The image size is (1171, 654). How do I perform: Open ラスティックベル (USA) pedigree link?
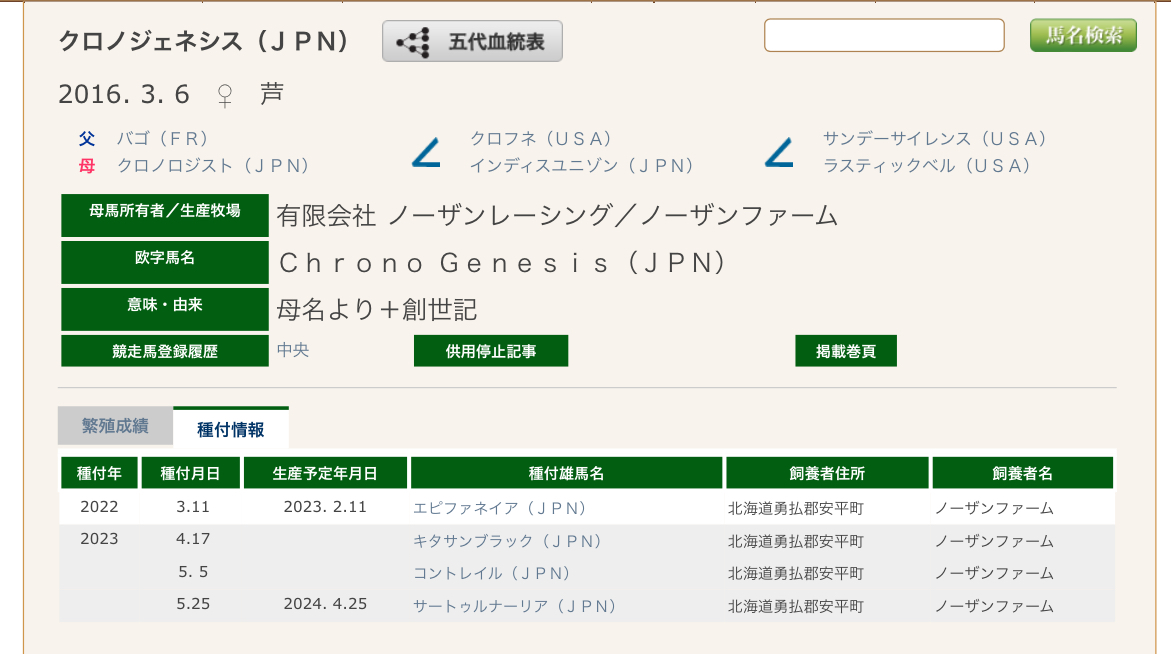pos(927,166)
